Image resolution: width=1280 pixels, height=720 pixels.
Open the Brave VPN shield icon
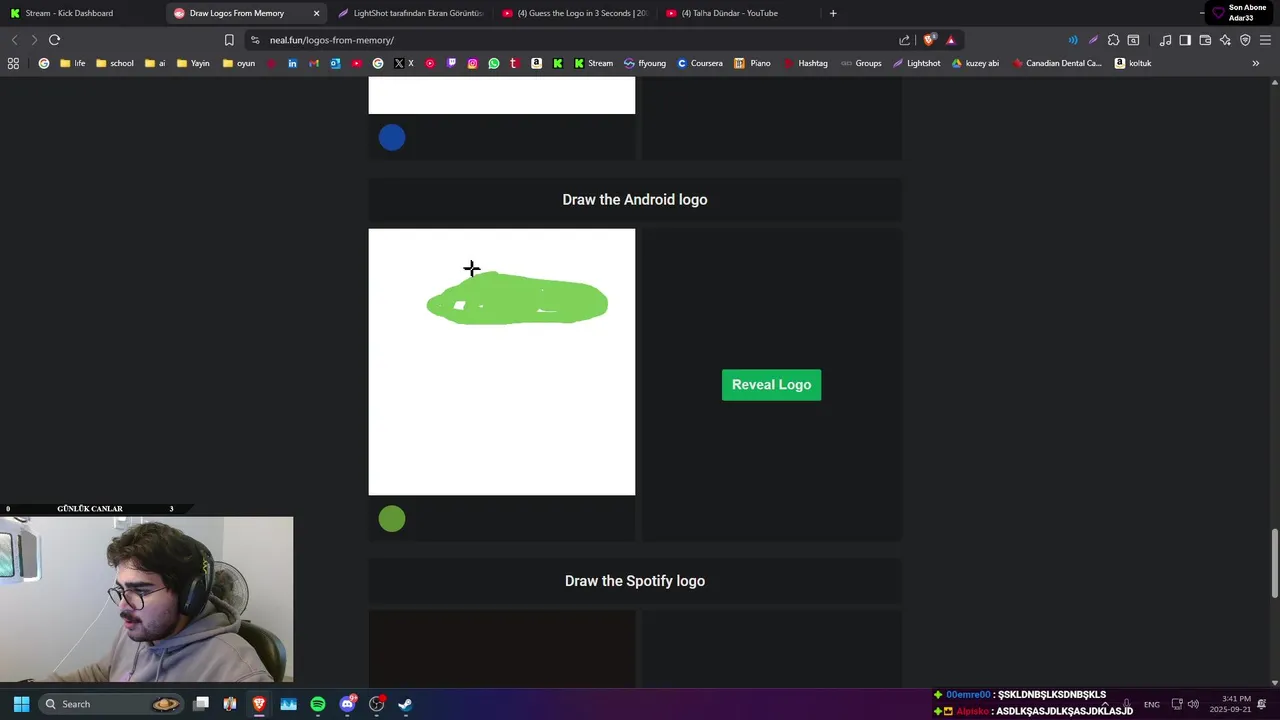tap(1245, 40)
